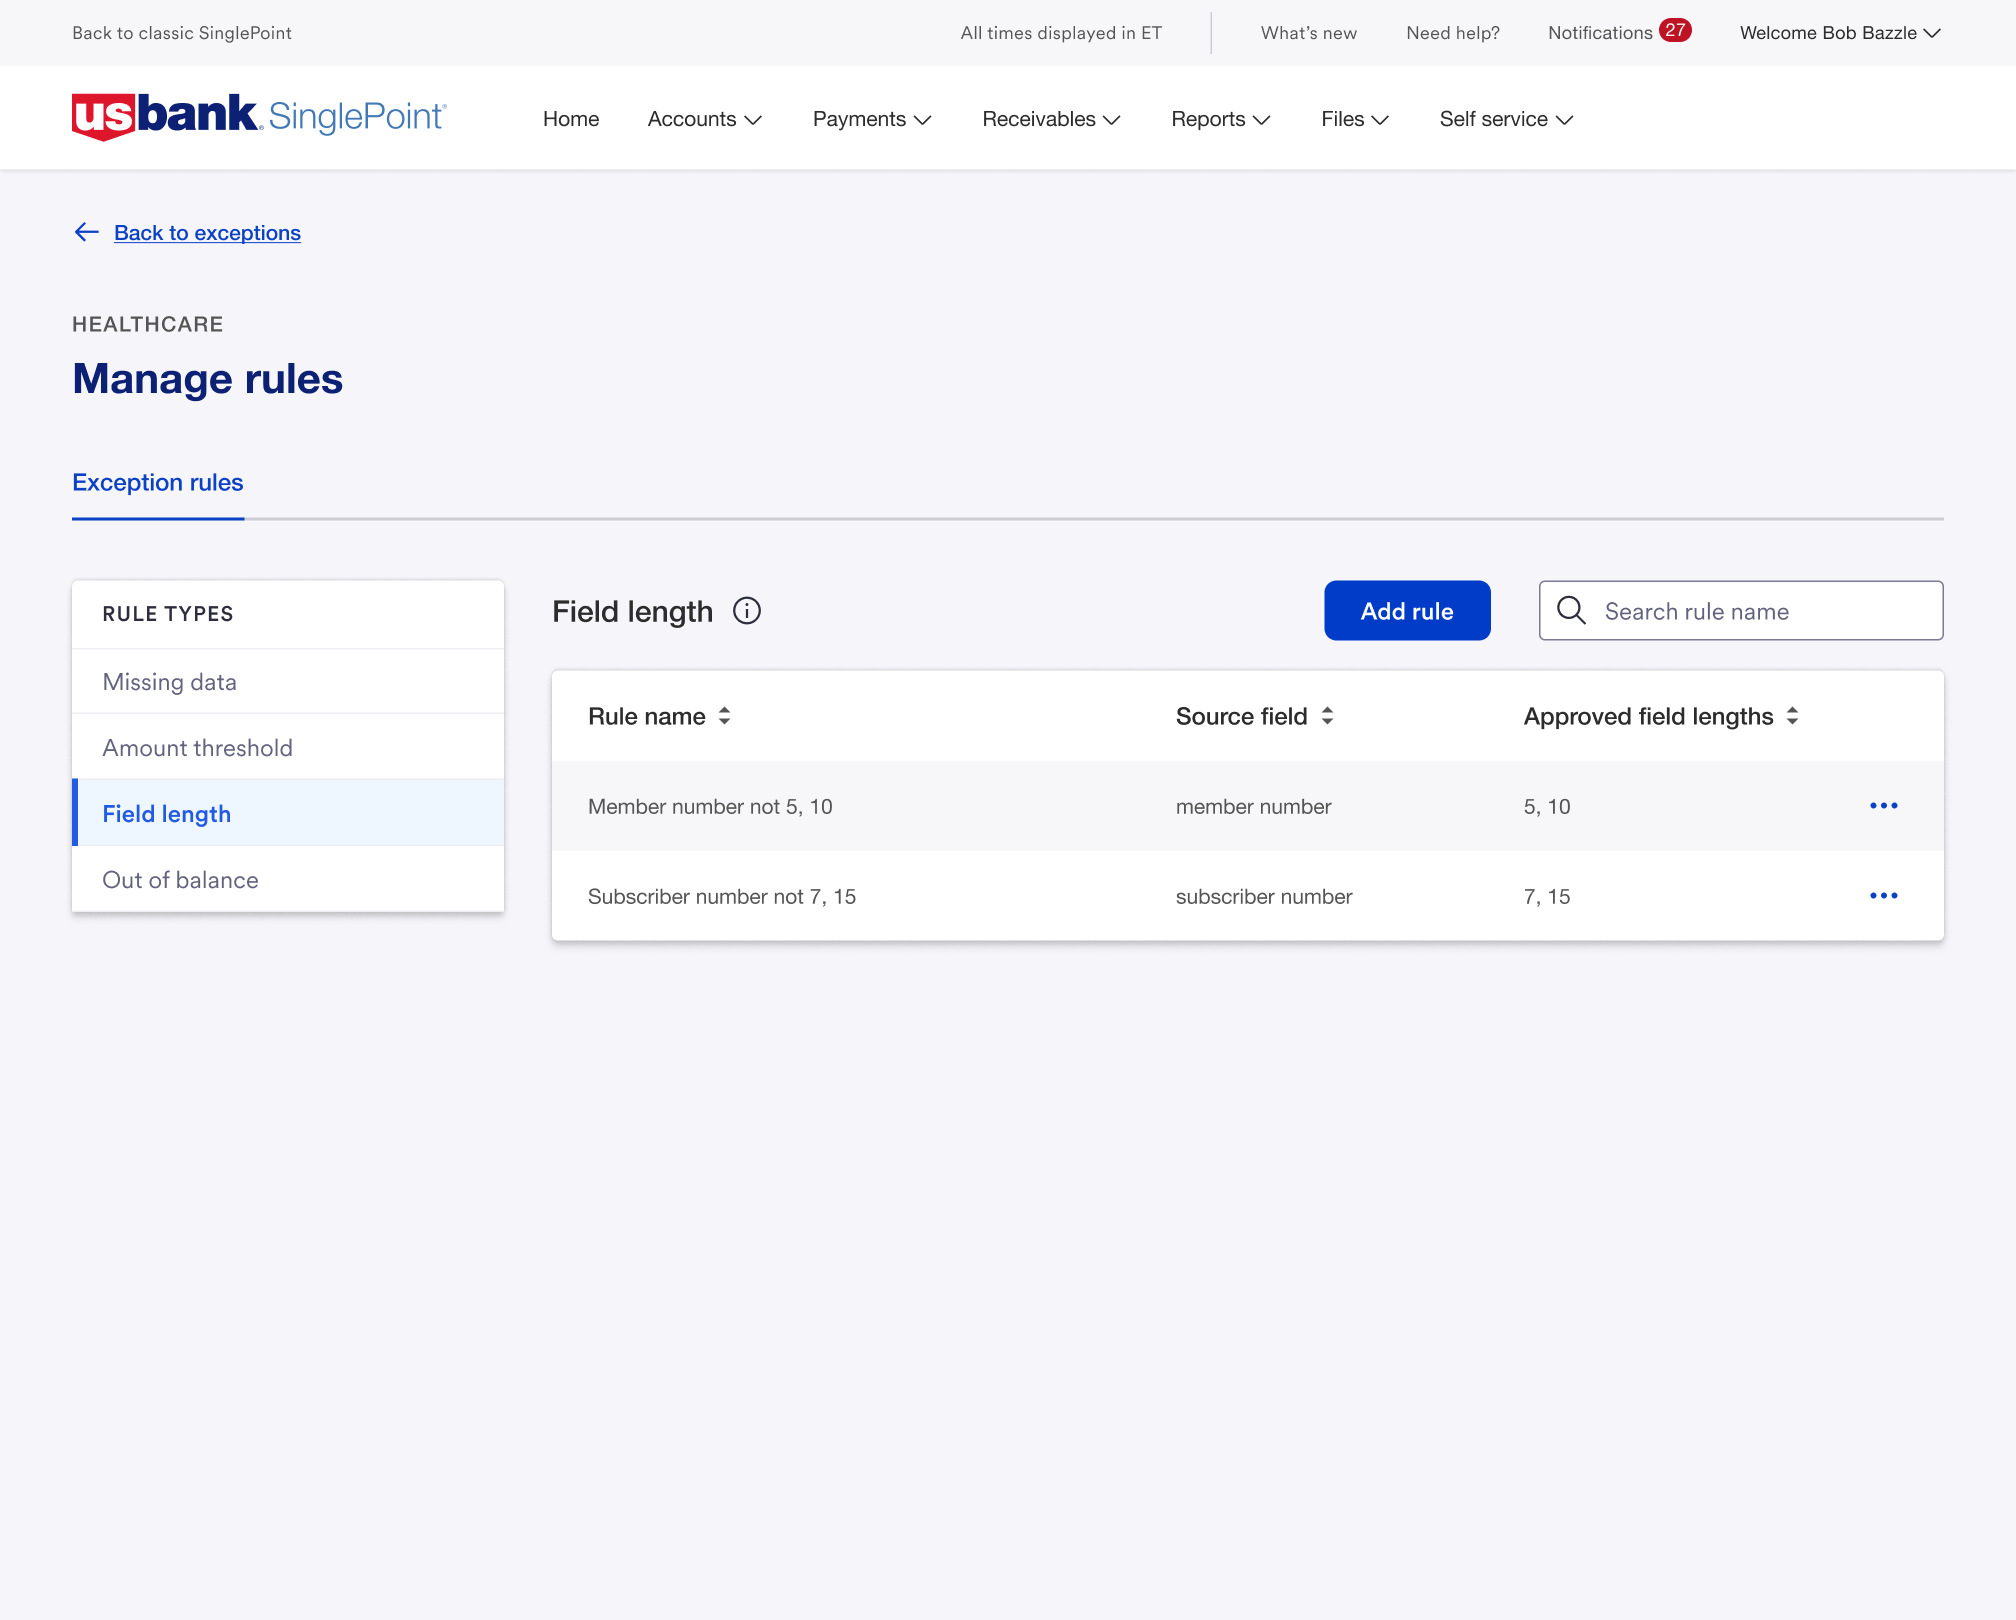The image size is (2016, 1620).
Task: Sort the table by Rule name
Action: point(724,716)
